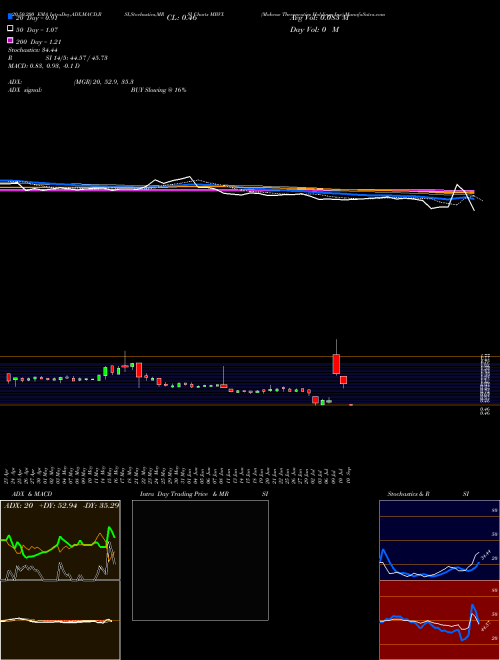This screenshot has width=500, height=660.
Task: Click the 'Day Vol: 0 M' label
Action: click(314, 30)
